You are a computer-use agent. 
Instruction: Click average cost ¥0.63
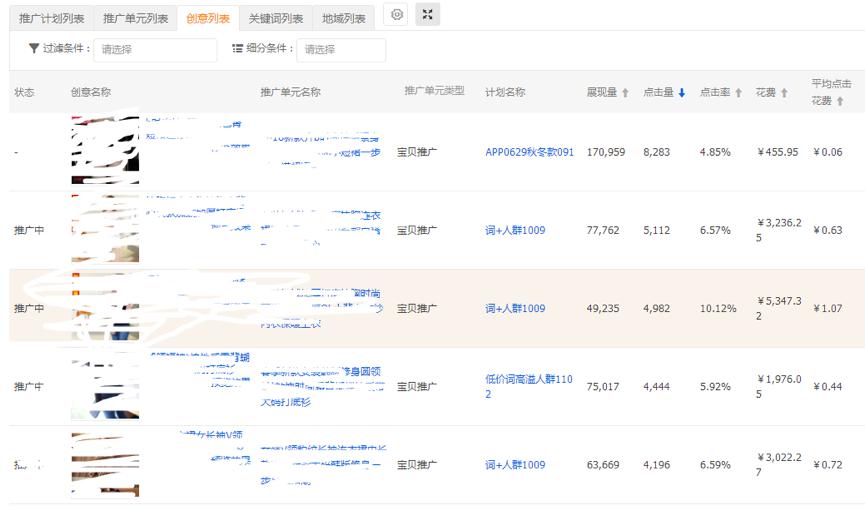[827, 230]
